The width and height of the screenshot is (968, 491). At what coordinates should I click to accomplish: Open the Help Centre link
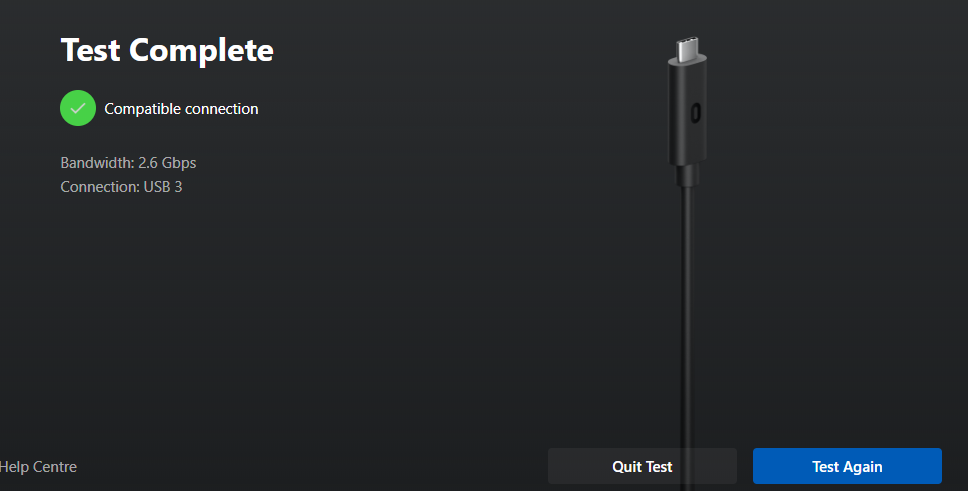point(38,467)
